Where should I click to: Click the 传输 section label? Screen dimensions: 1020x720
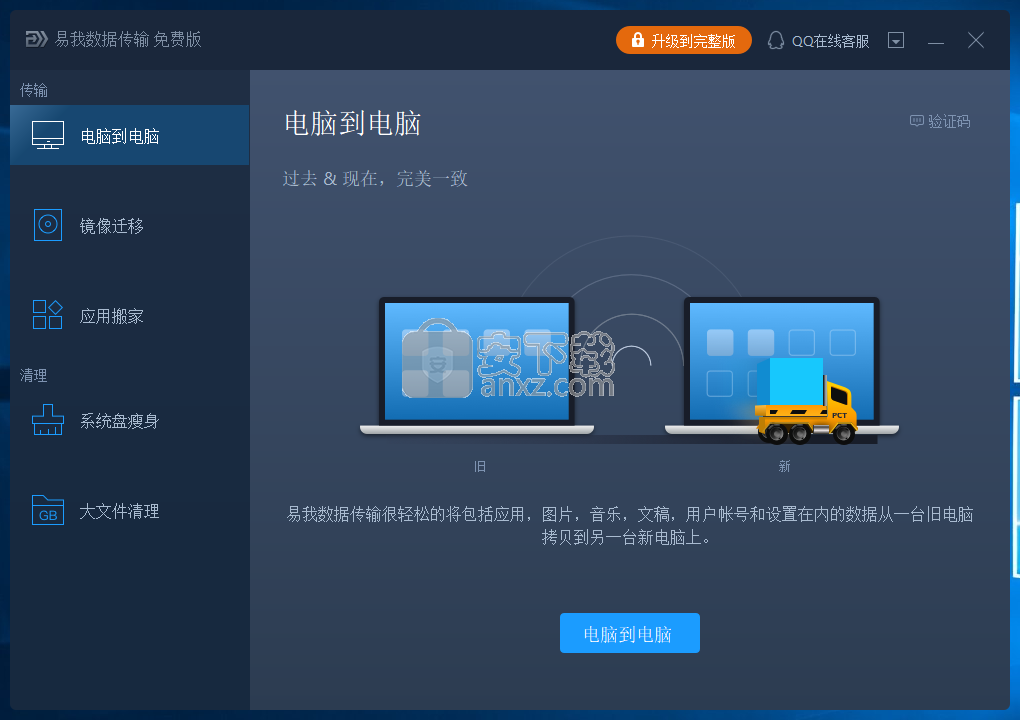pyautogui.click(x=34, y=90)
